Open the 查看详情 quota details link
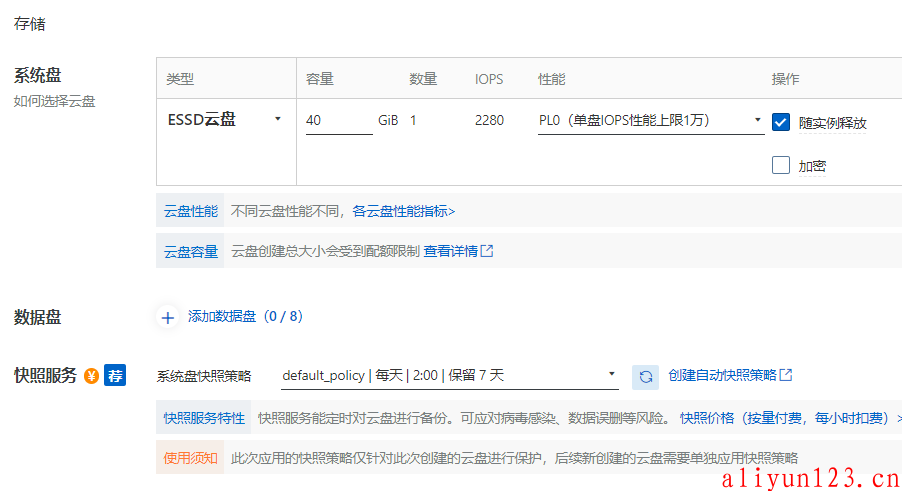Viewport: 902px width, 491px height. pos(450,251)
